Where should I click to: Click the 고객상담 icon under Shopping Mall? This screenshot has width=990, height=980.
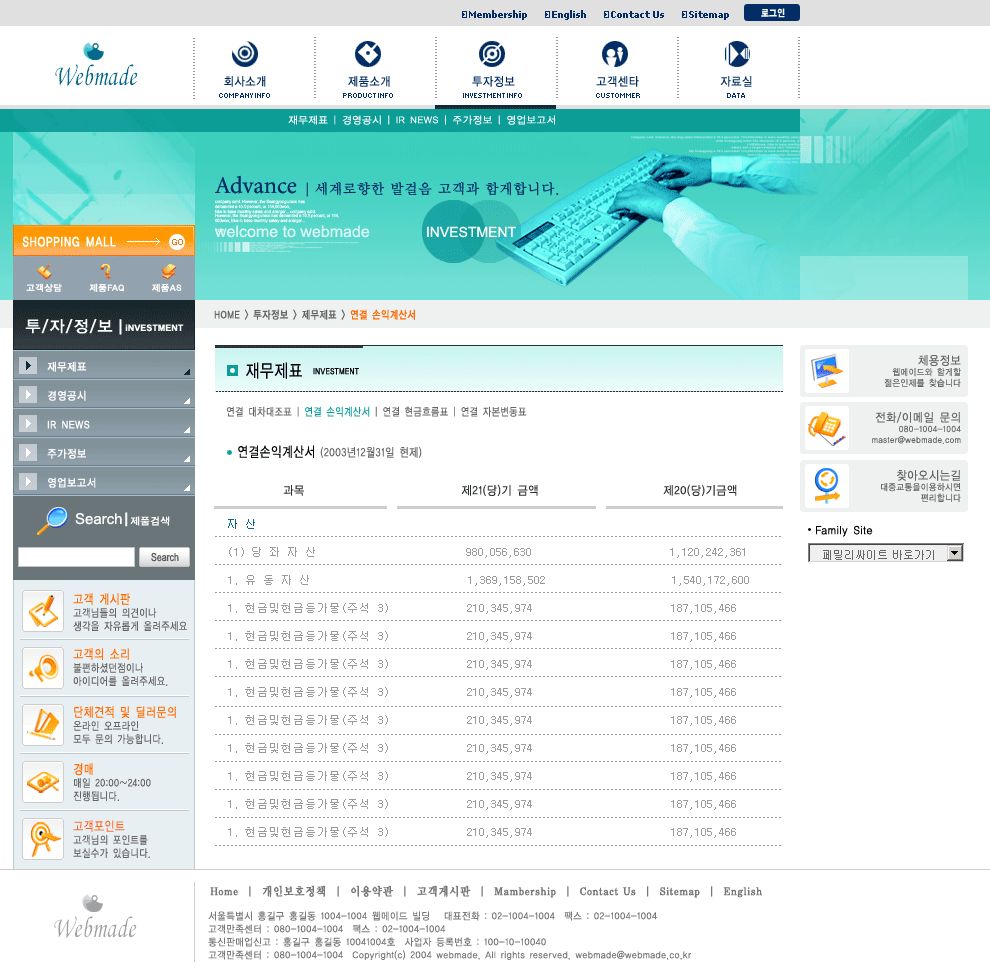(x=43, y=272)
